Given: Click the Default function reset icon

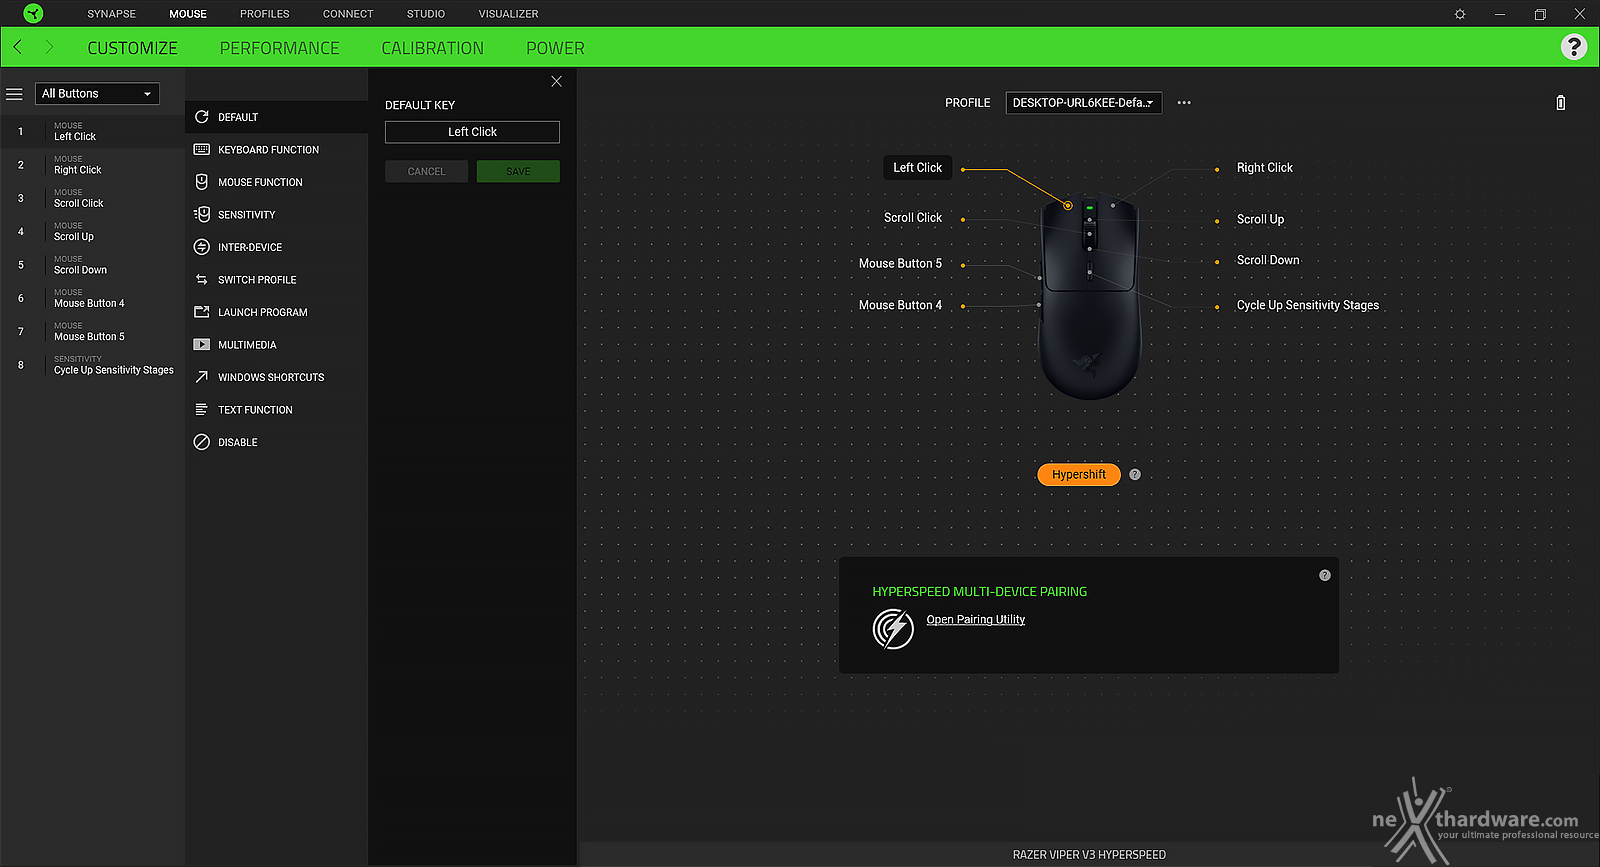Looking at the screenshot, I should [x=201, y=117].
